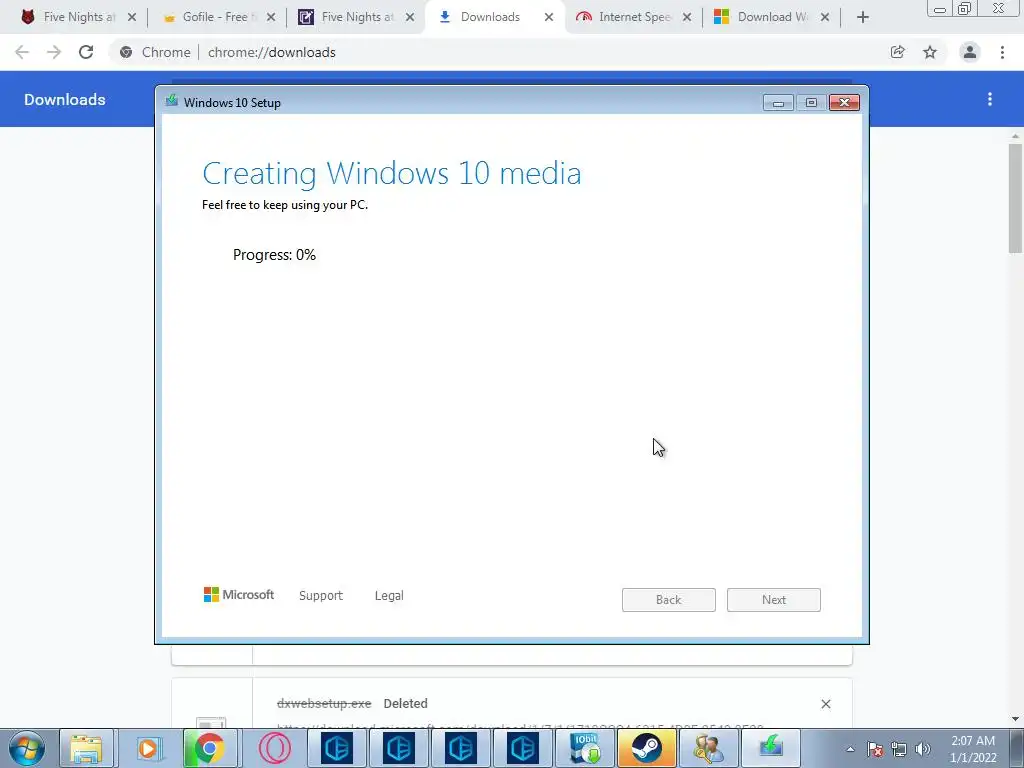Click Legal link in Windows 10 Setup

(389, 596)
